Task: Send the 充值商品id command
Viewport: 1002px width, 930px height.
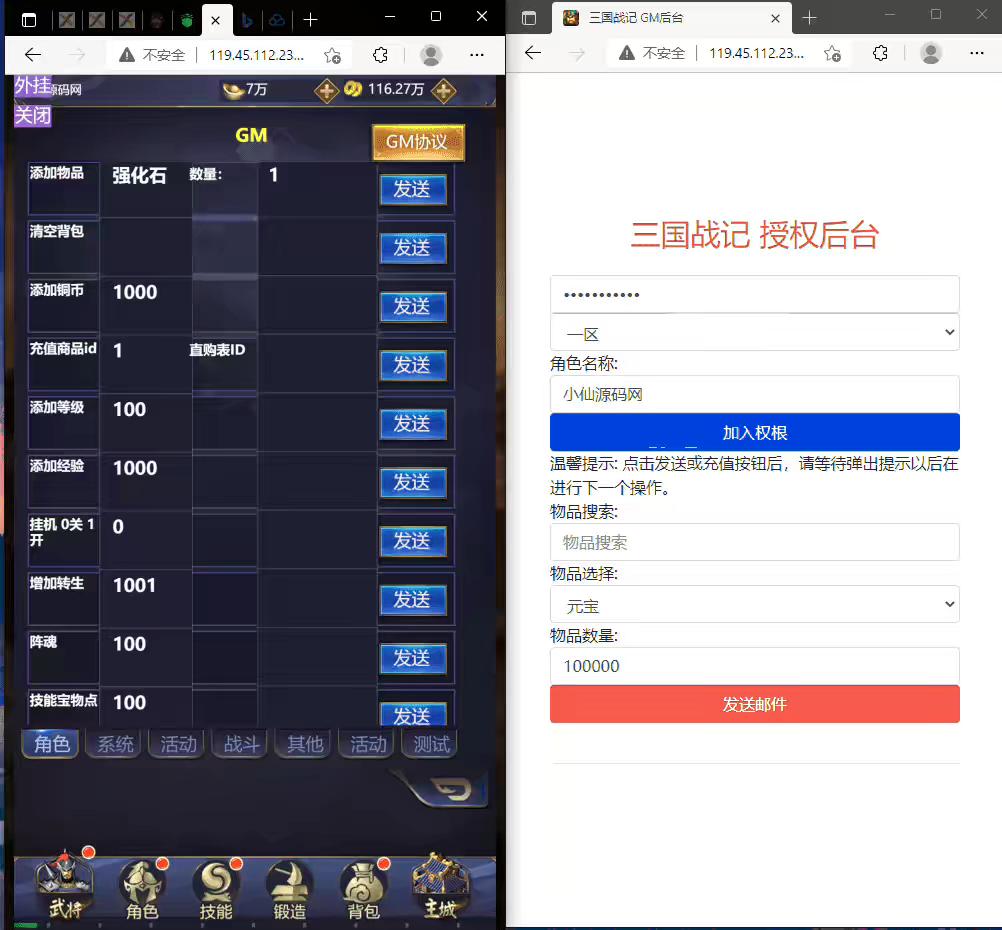Action: pyautogui.click(x=413, y=366)
